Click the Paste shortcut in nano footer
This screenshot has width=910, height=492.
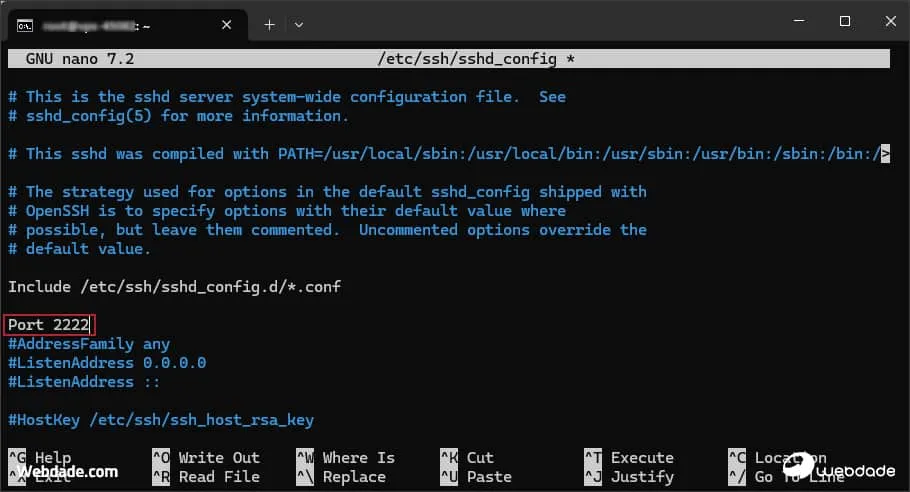pos(489,477)
